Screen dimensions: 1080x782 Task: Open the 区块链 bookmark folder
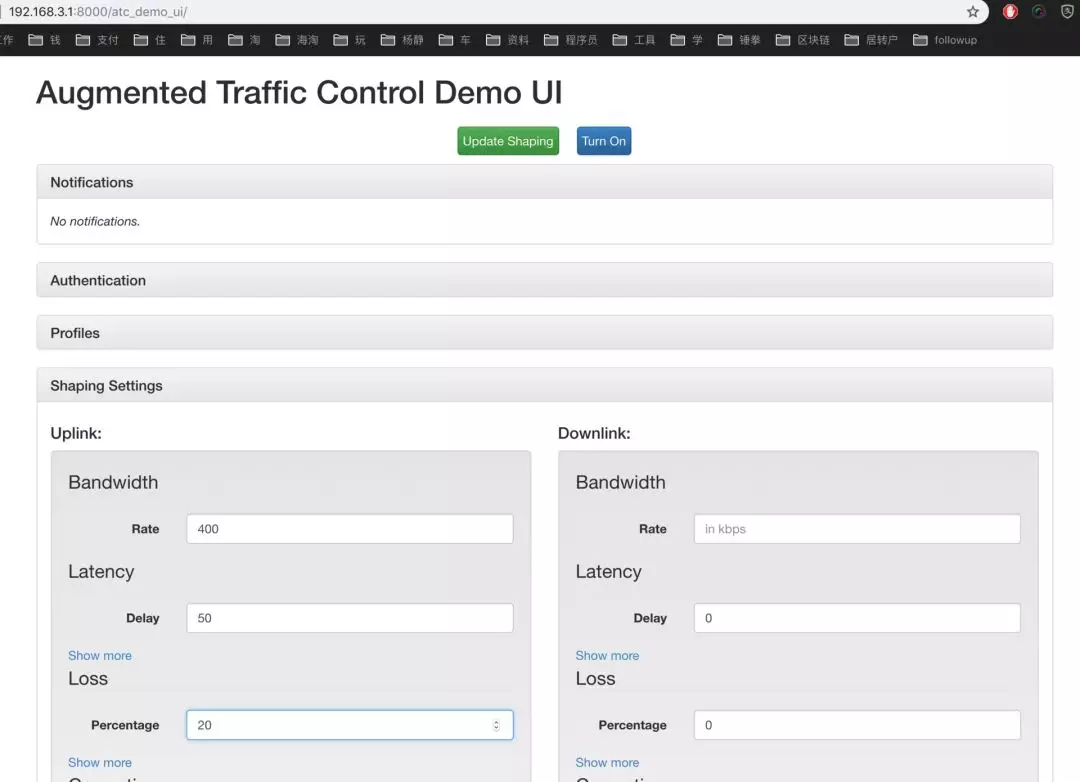[x=803, y=40]
